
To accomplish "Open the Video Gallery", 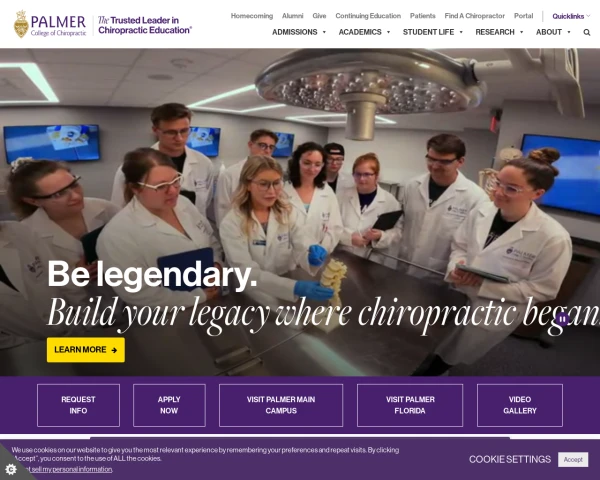I will point(520,405).
